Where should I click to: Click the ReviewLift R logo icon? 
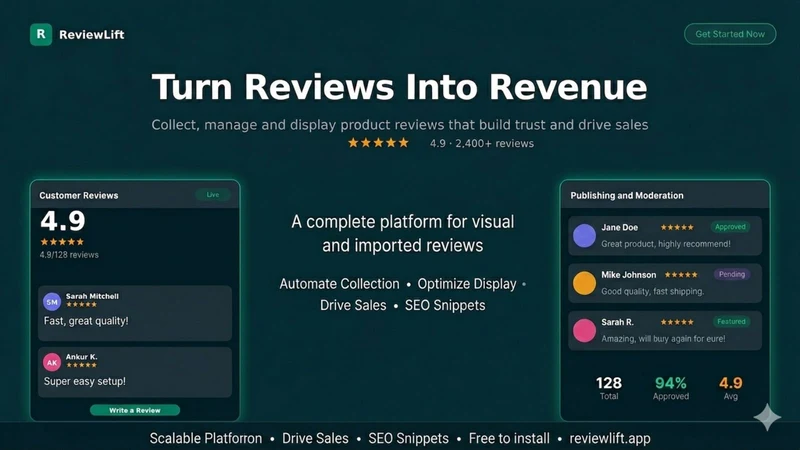pos(41,35)
